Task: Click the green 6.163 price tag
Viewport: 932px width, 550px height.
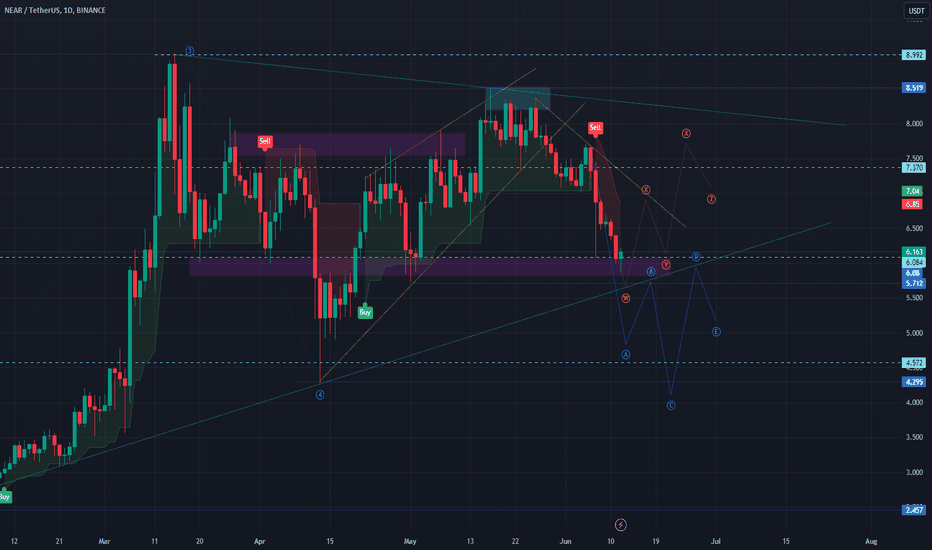Action: click(x=914, y=252)
